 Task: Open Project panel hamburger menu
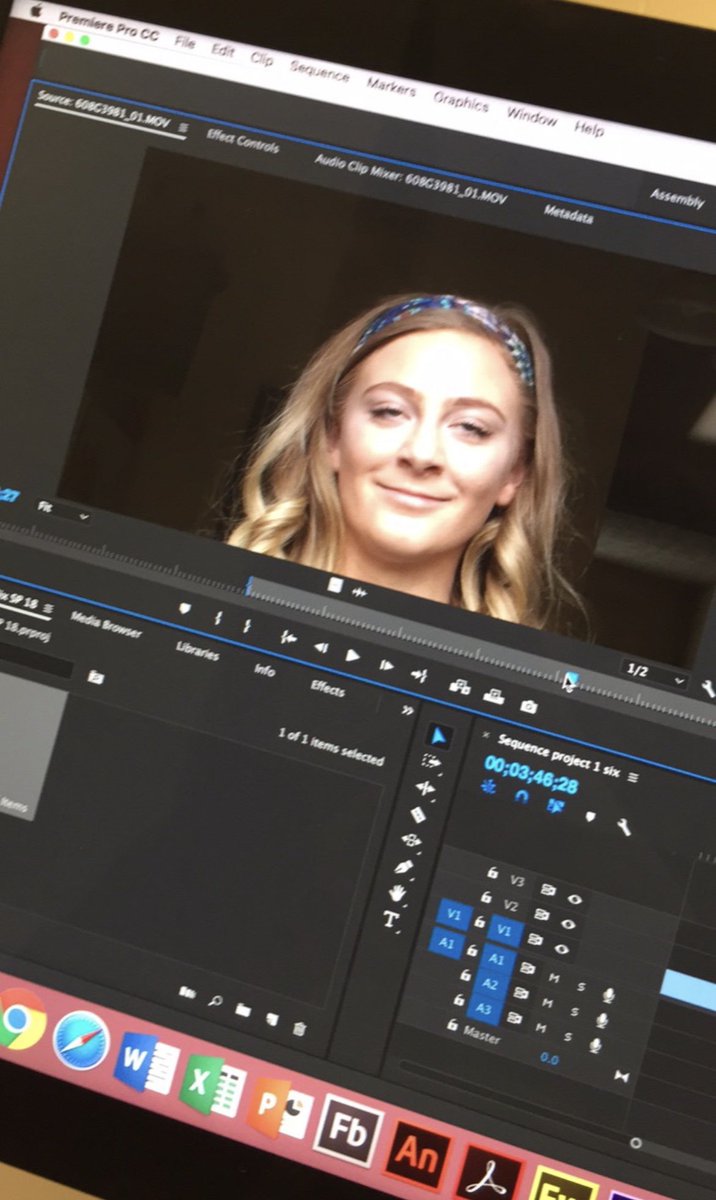48,609
